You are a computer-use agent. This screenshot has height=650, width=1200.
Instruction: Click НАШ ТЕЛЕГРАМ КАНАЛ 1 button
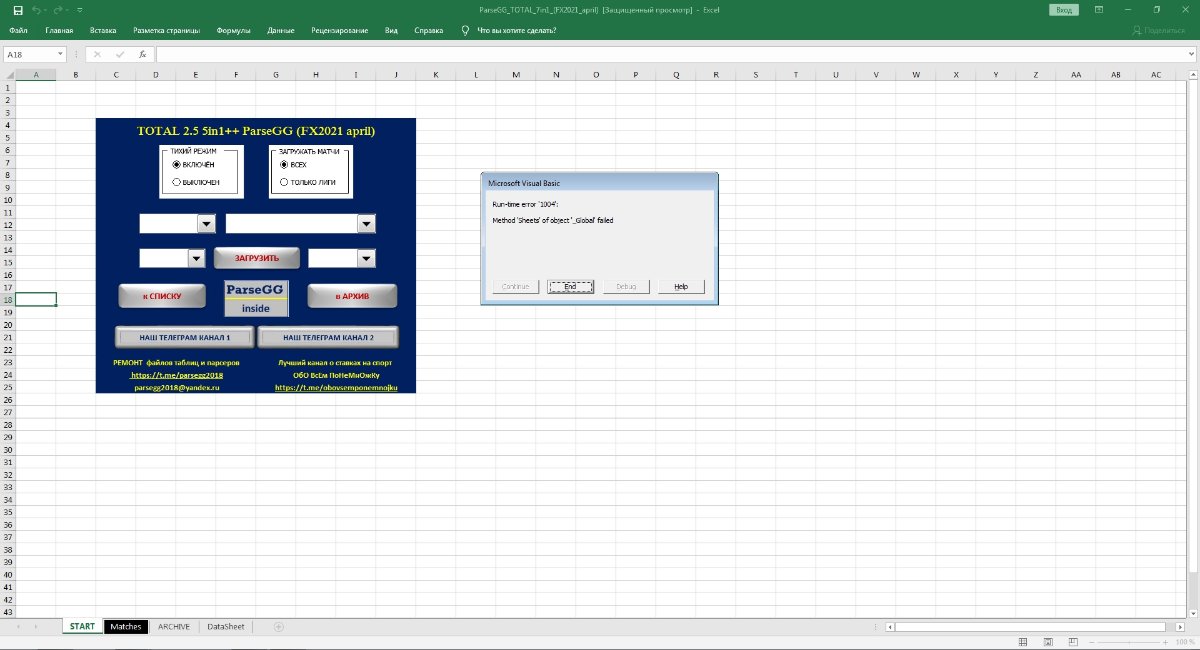(x=185, y=337)
